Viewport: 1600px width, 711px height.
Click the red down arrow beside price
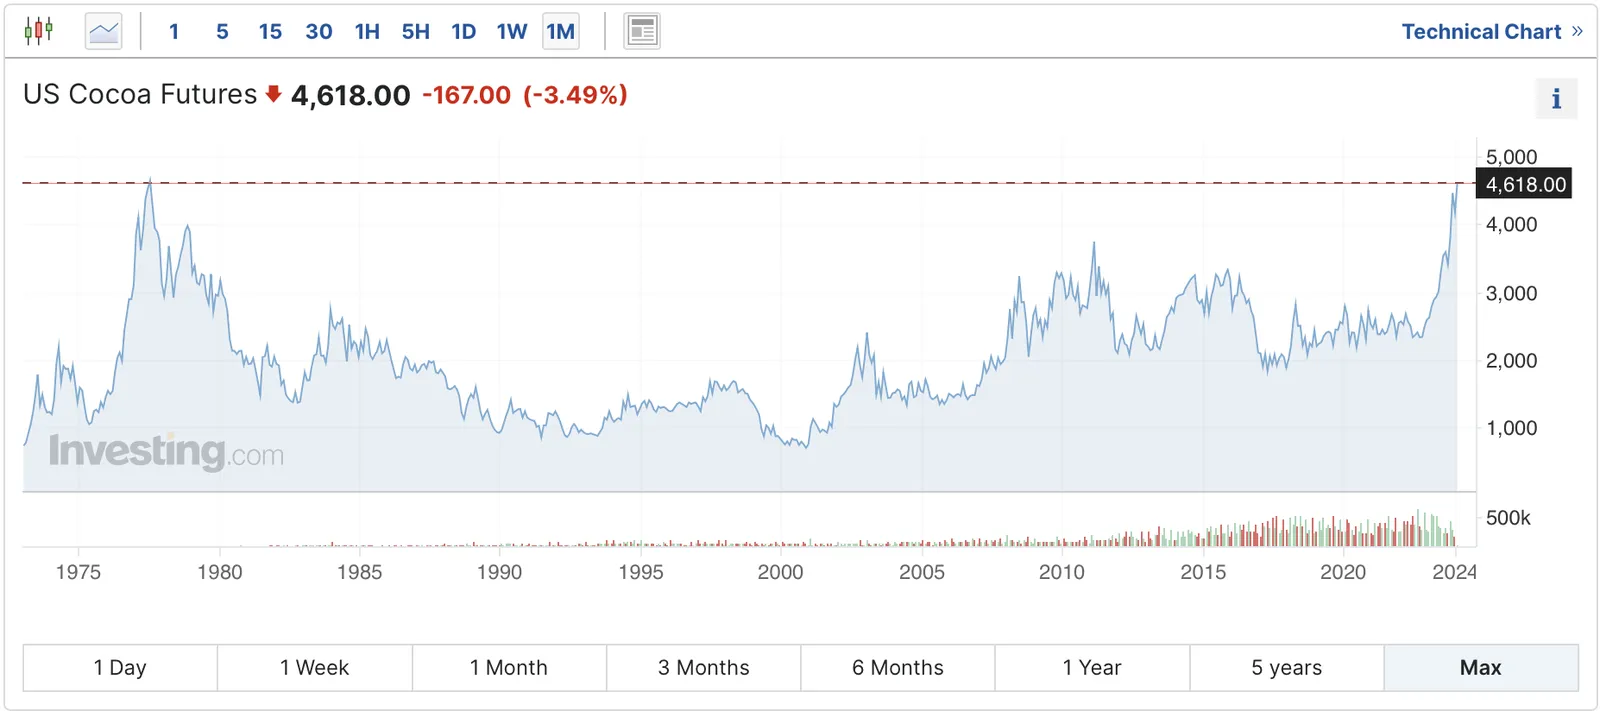click(x=273, y=95)
